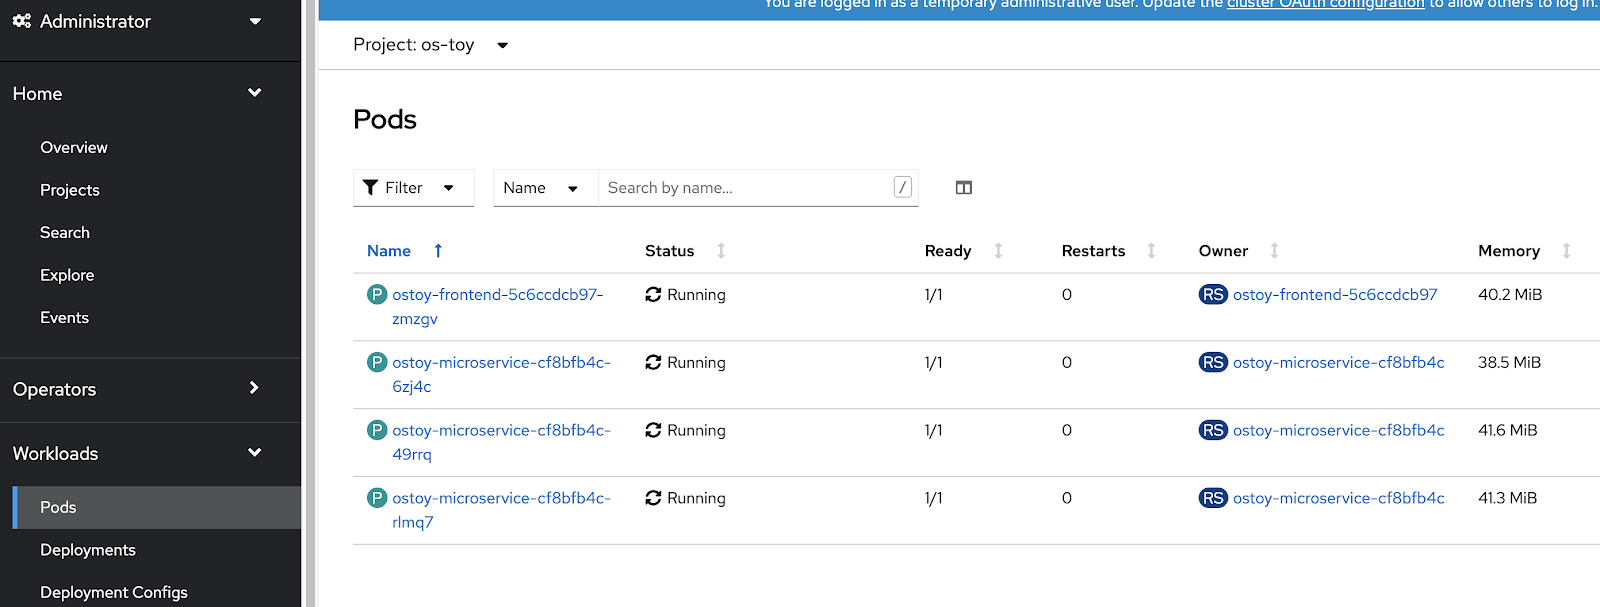Open Events under Home
1600x607 pixels.
(64, 318)
